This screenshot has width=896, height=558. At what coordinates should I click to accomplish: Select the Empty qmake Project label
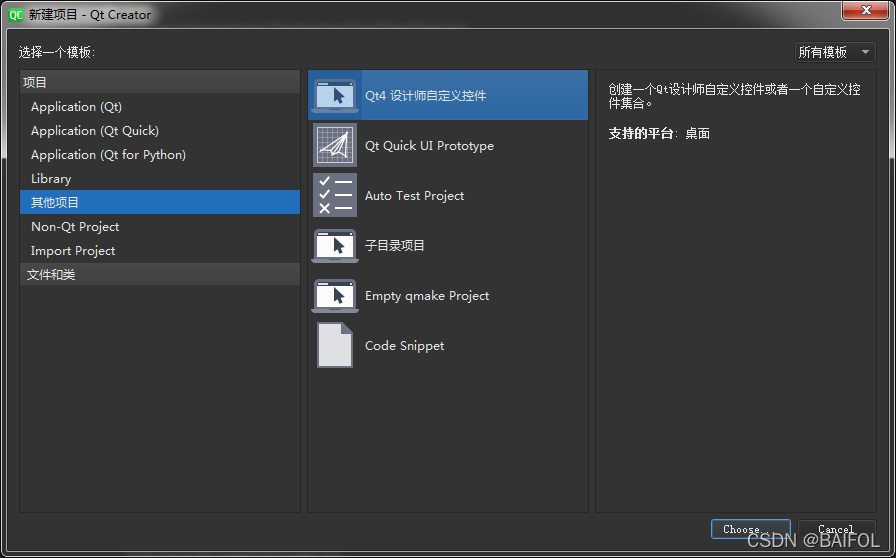point(427,296)
